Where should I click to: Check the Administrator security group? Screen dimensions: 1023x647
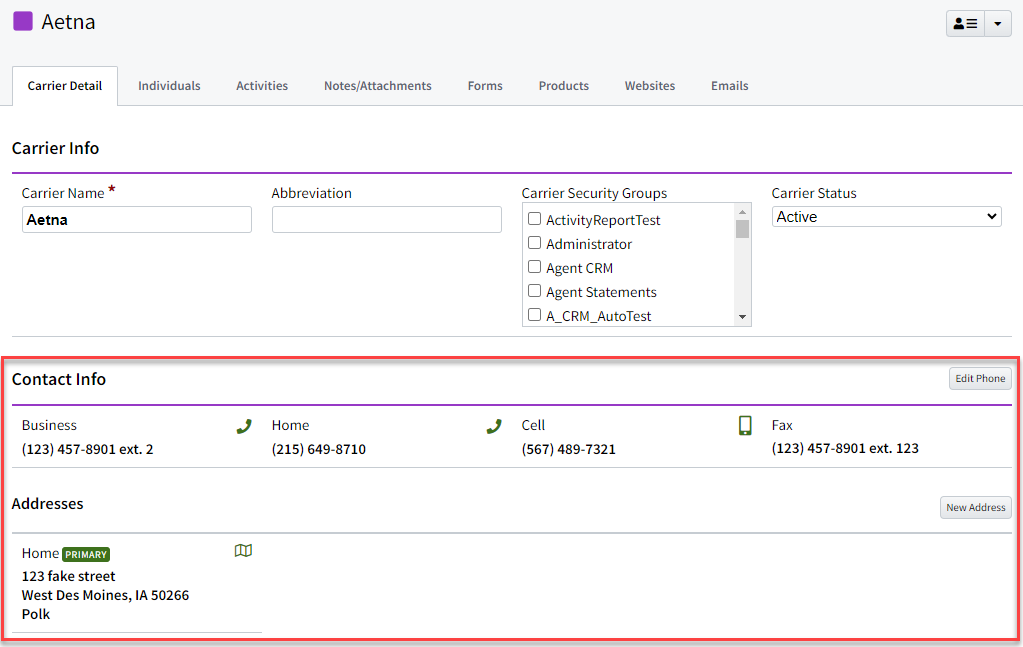click(x=534, y=243)
